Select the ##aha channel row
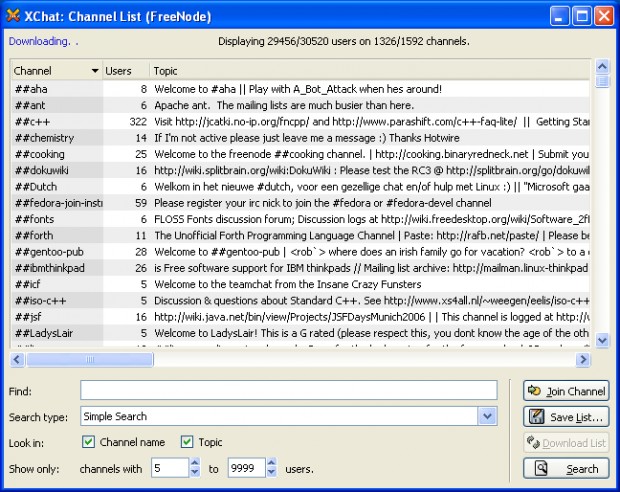This screenshot has width=620, height=492. [301, 89]
